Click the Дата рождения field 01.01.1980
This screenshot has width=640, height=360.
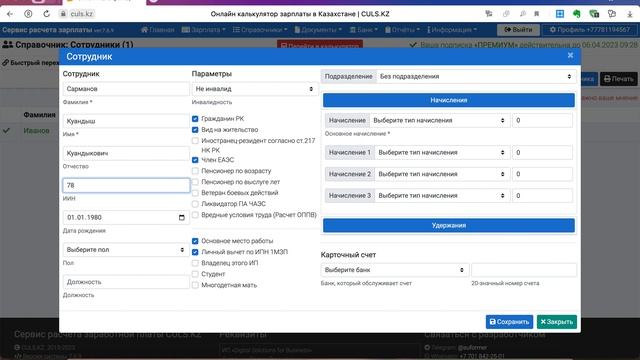126,218
